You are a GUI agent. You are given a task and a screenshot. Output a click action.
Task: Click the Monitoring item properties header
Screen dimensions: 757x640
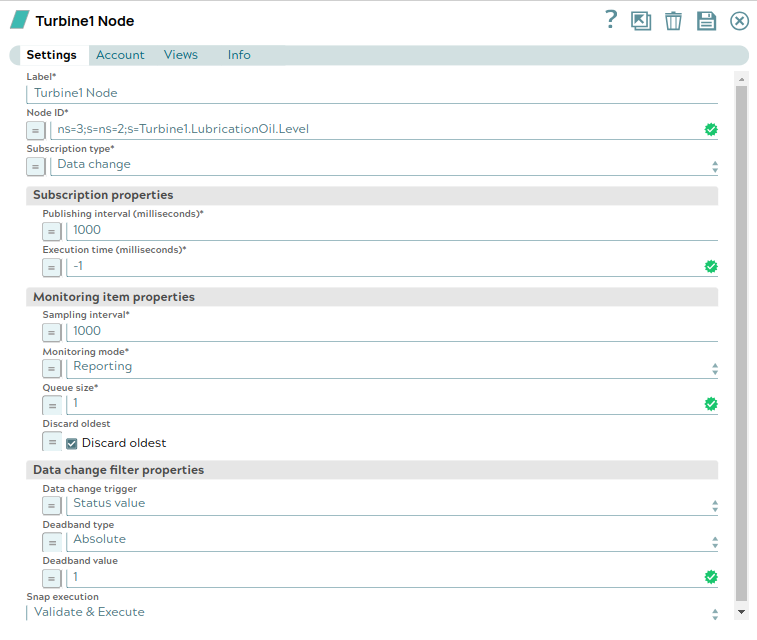point(372,297)
